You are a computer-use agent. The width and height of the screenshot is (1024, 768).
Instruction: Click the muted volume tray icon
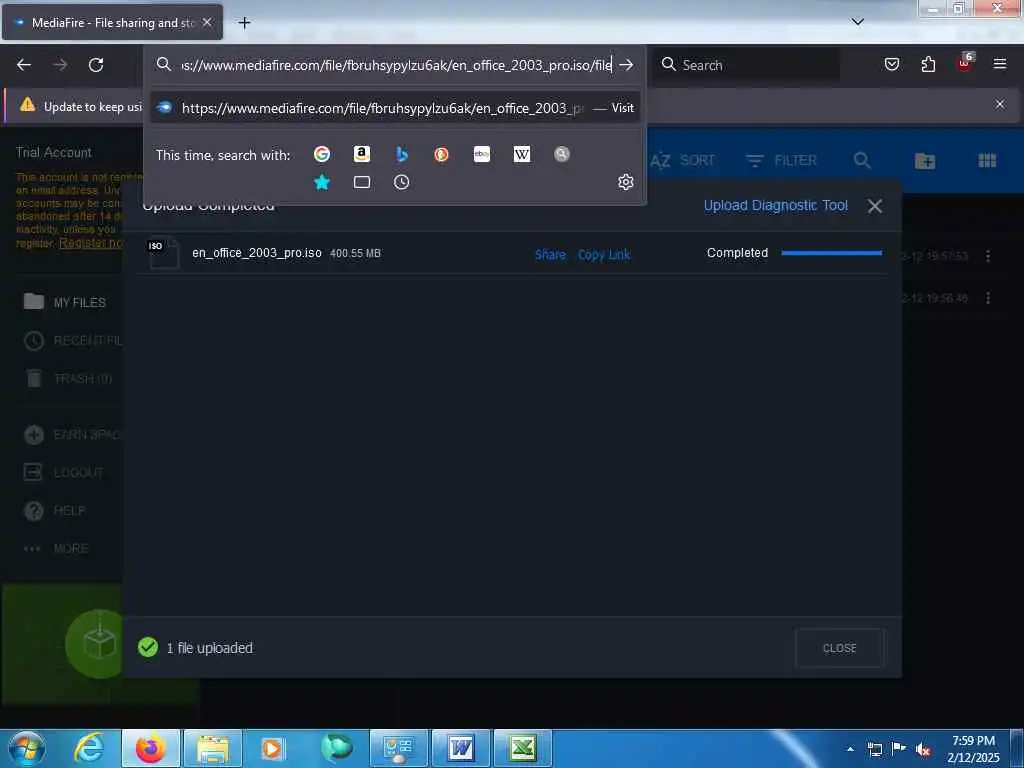pyautogui.click(x=923, y=749)
